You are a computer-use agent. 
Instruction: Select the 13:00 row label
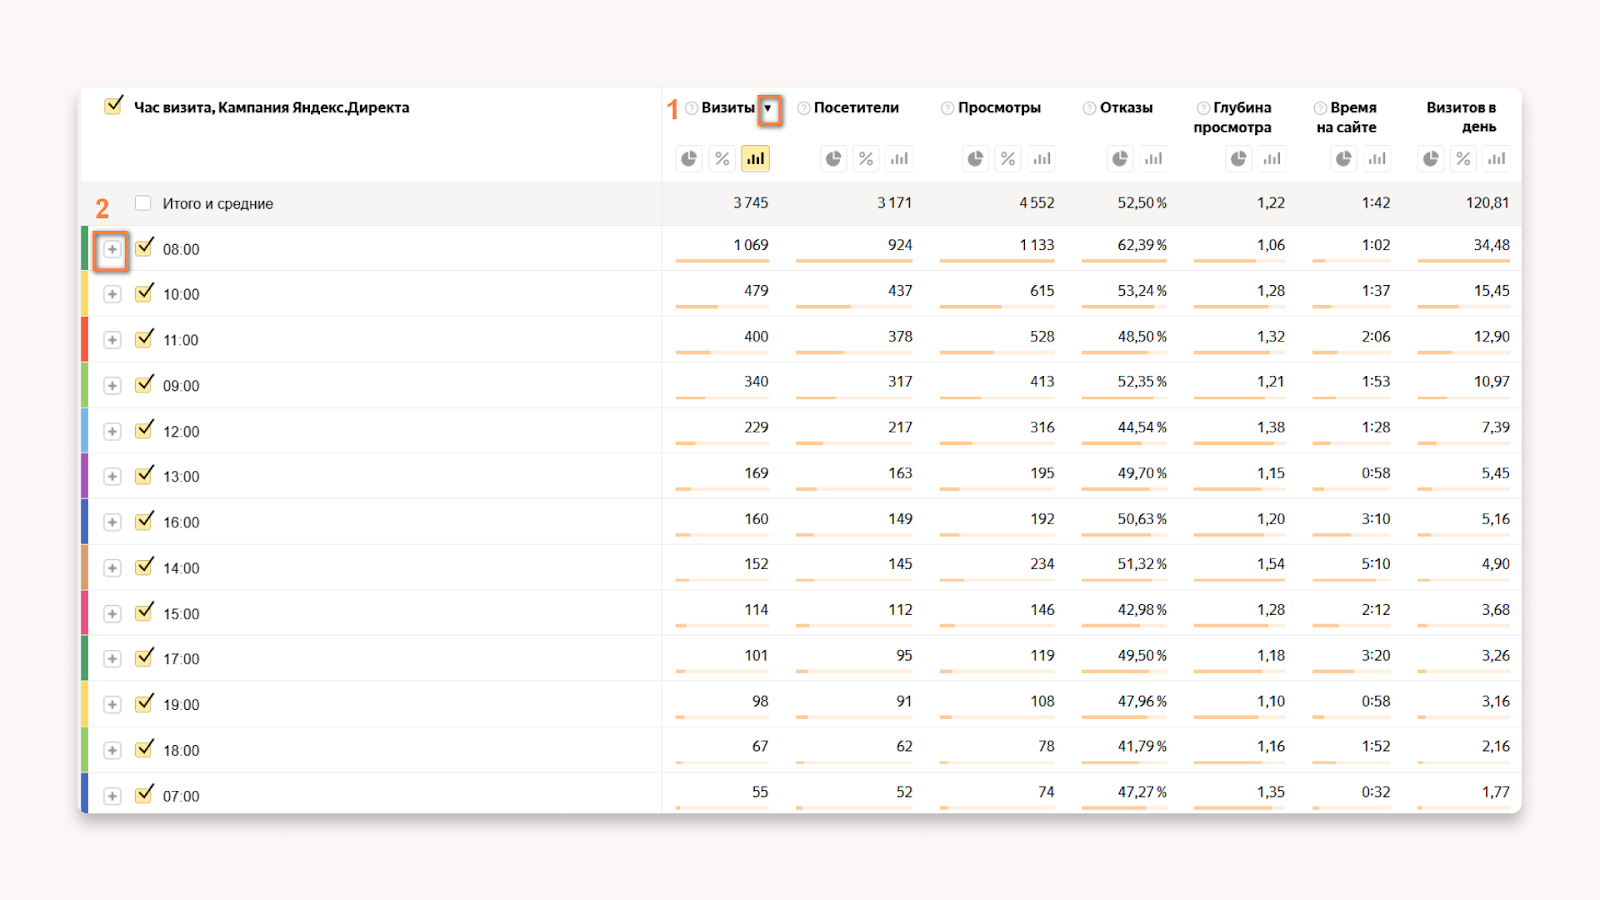(181, 477)
